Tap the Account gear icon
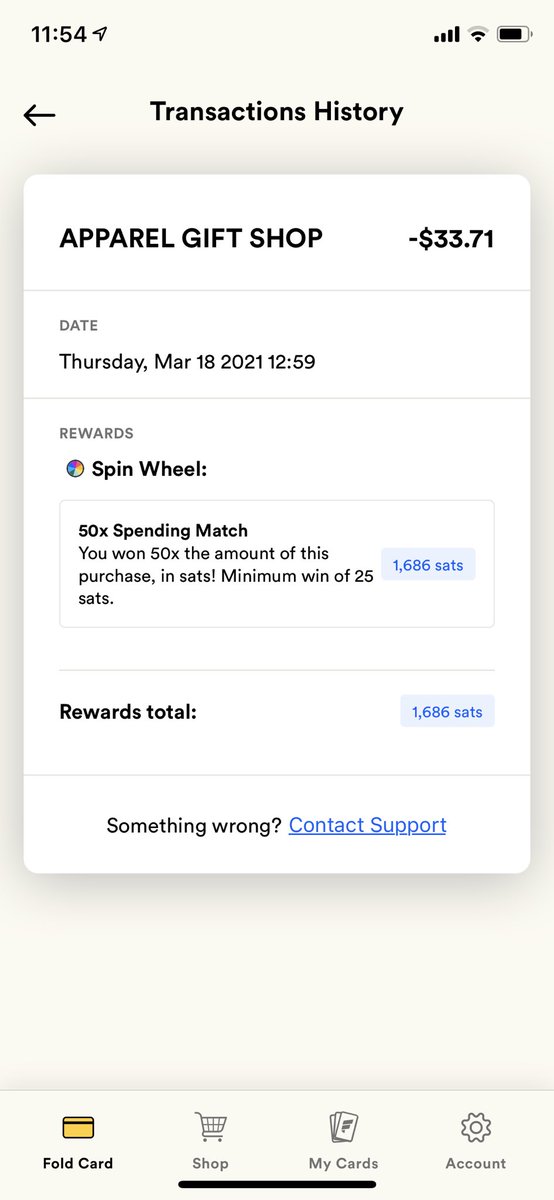This screenshot has width=554, height=1200. click(x=476, y=1128)
